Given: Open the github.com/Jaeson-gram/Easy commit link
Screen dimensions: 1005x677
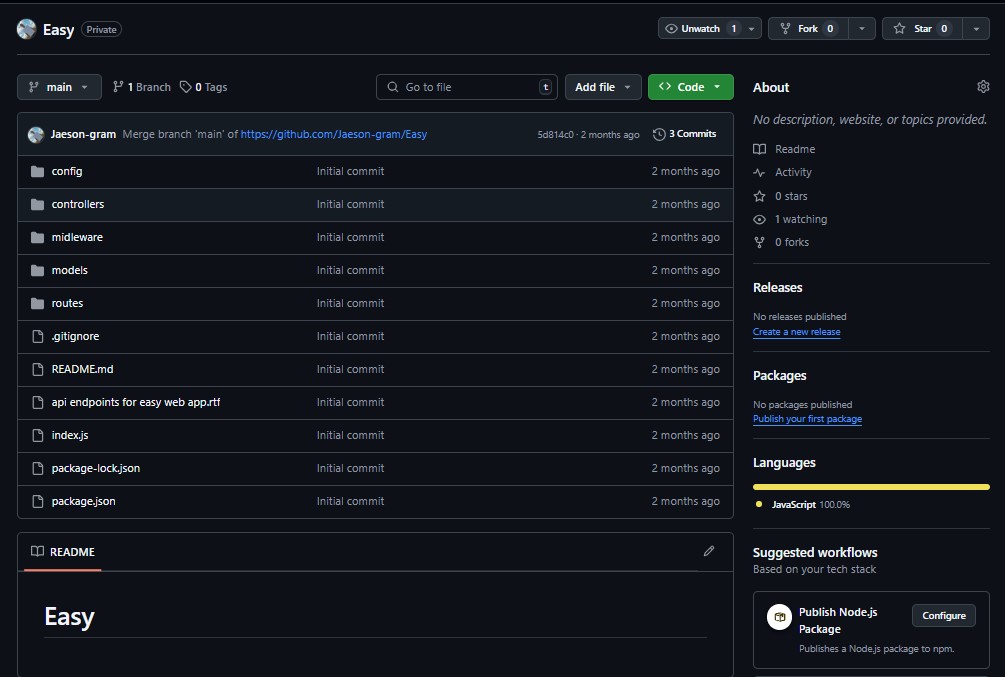Looking at the screenshot, I should (334, 135).
